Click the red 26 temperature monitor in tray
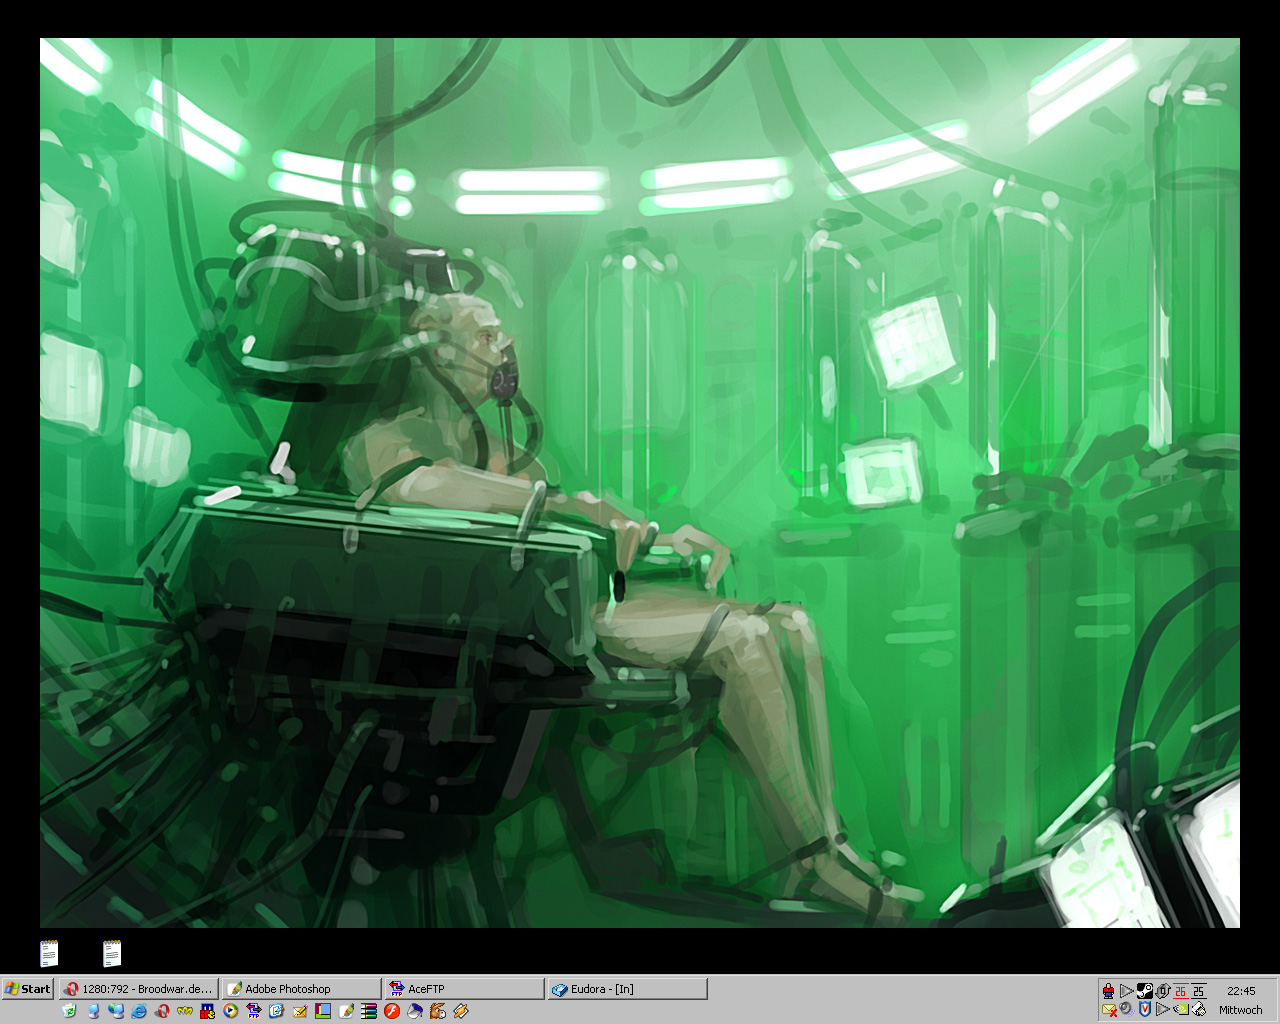This screenshot has height=1024, width=1280. coord(1181,991)
